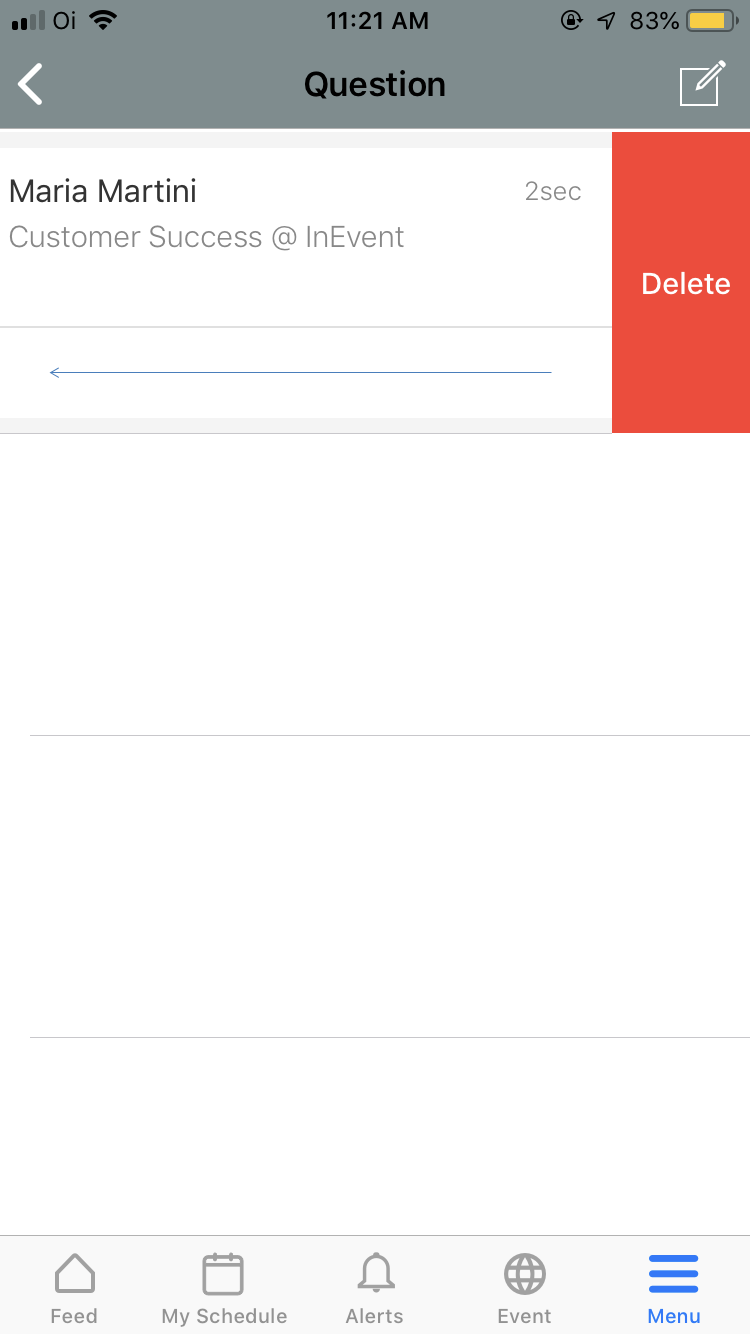Select the Alerts tab label
750x1334 pixels.
(x=375, y=1316)
